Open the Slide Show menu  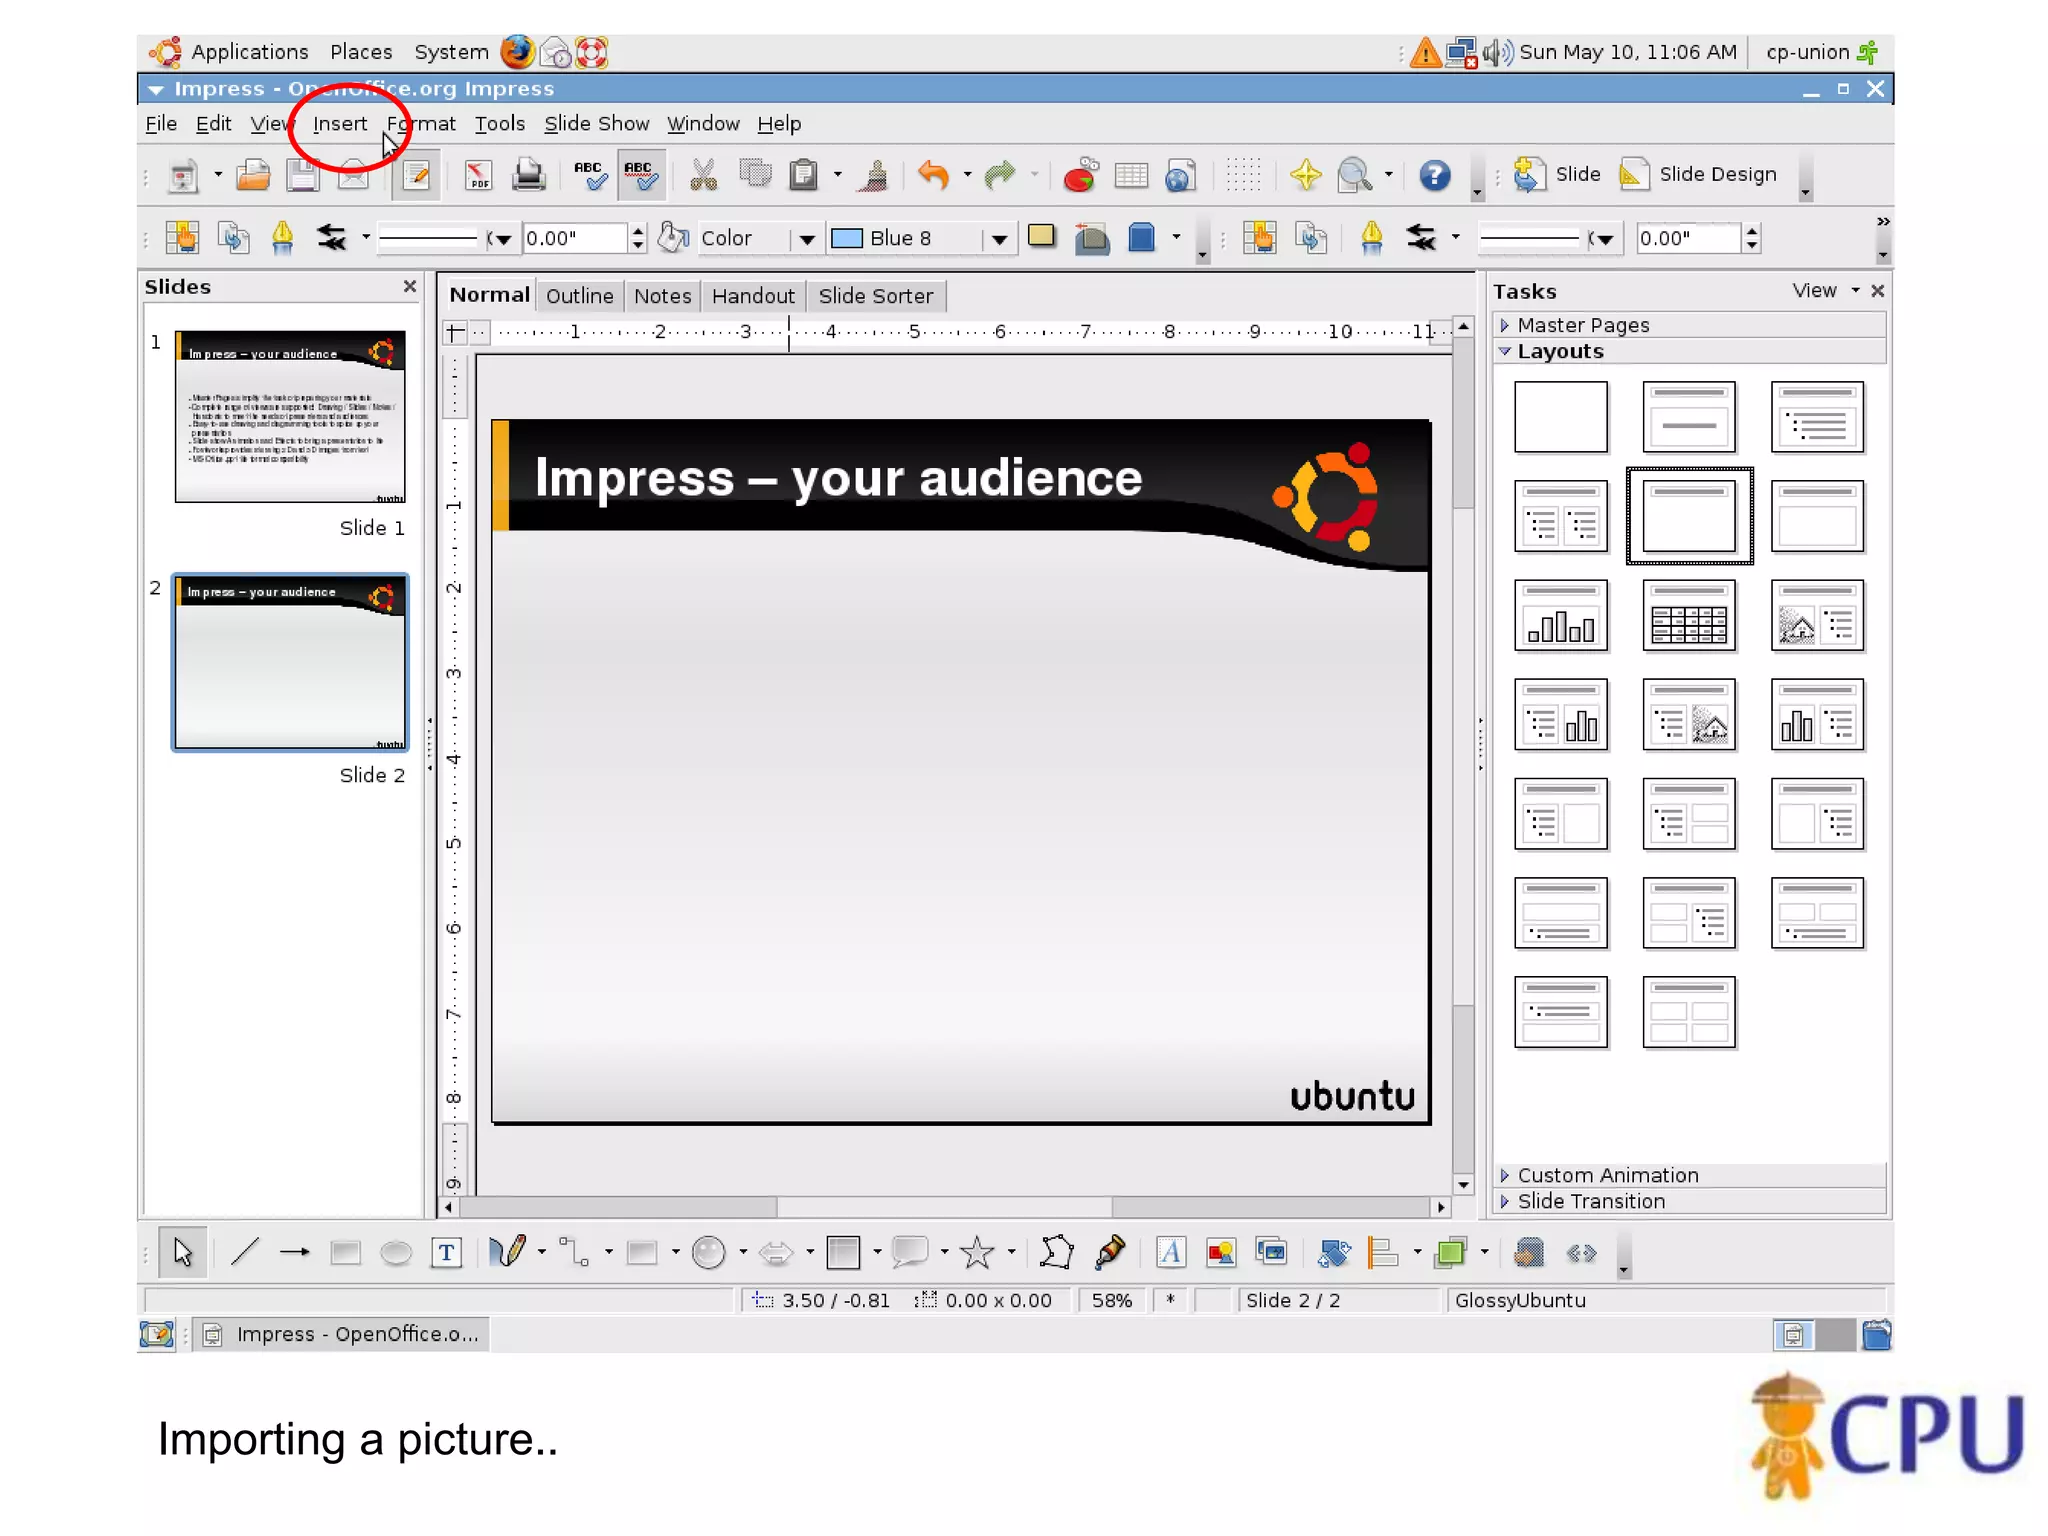[596, 124]
